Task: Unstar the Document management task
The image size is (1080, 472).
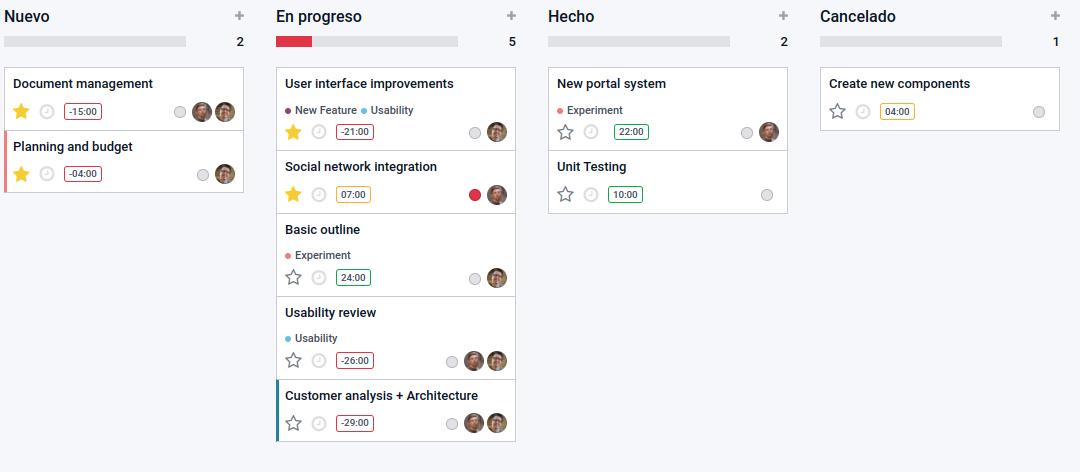Action: pos(21,111)
